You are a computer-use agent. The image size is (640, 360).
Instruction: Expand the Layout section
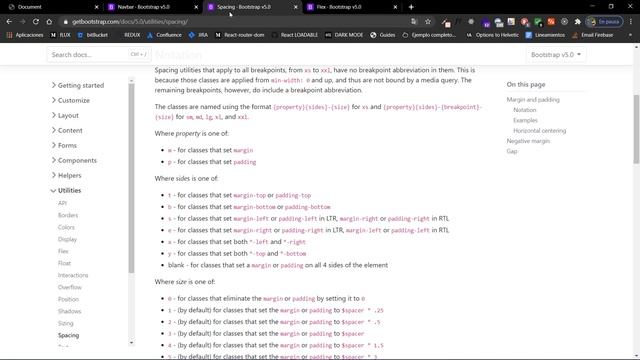(65, 116)
